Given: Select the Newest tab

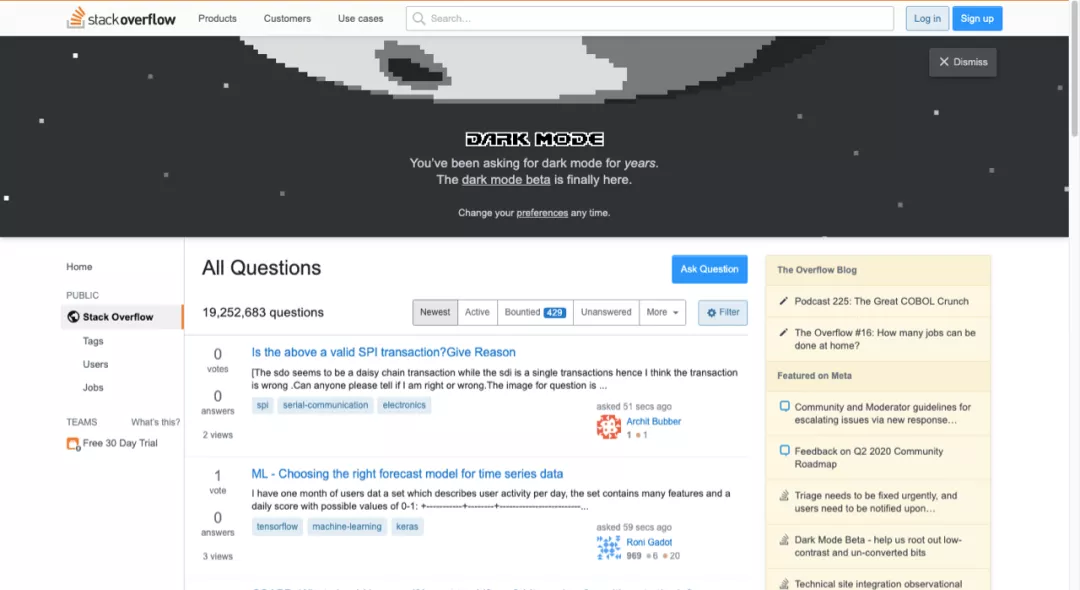Looking at the screenshot, I should [x=435, y=312].
